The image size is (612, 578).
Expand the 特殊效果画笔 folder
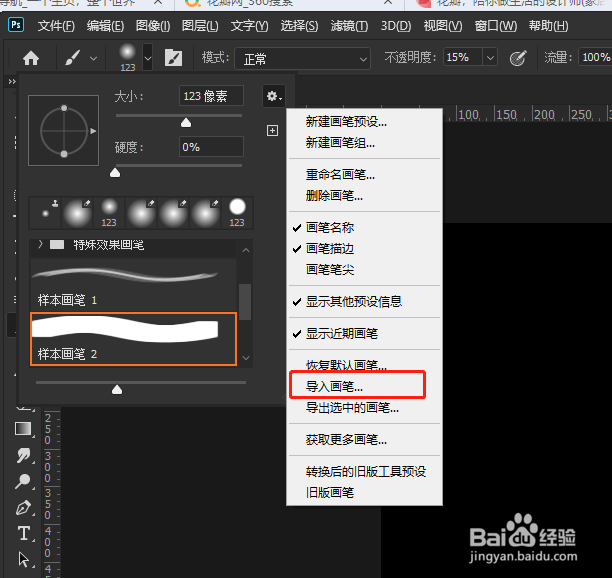40,245
